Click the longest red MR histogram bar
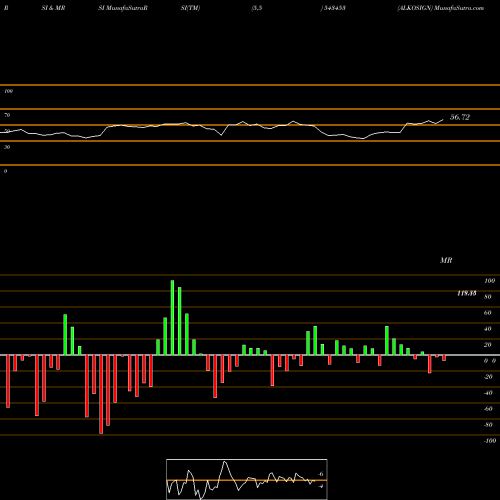Viewport: 500px width, 500px height. 101,394
